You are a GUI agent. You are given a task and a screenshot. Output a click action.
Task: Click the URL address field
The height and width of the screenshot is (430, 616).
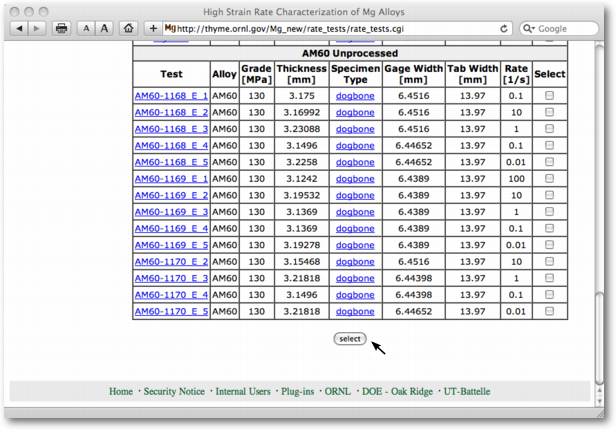coord(330,29)
